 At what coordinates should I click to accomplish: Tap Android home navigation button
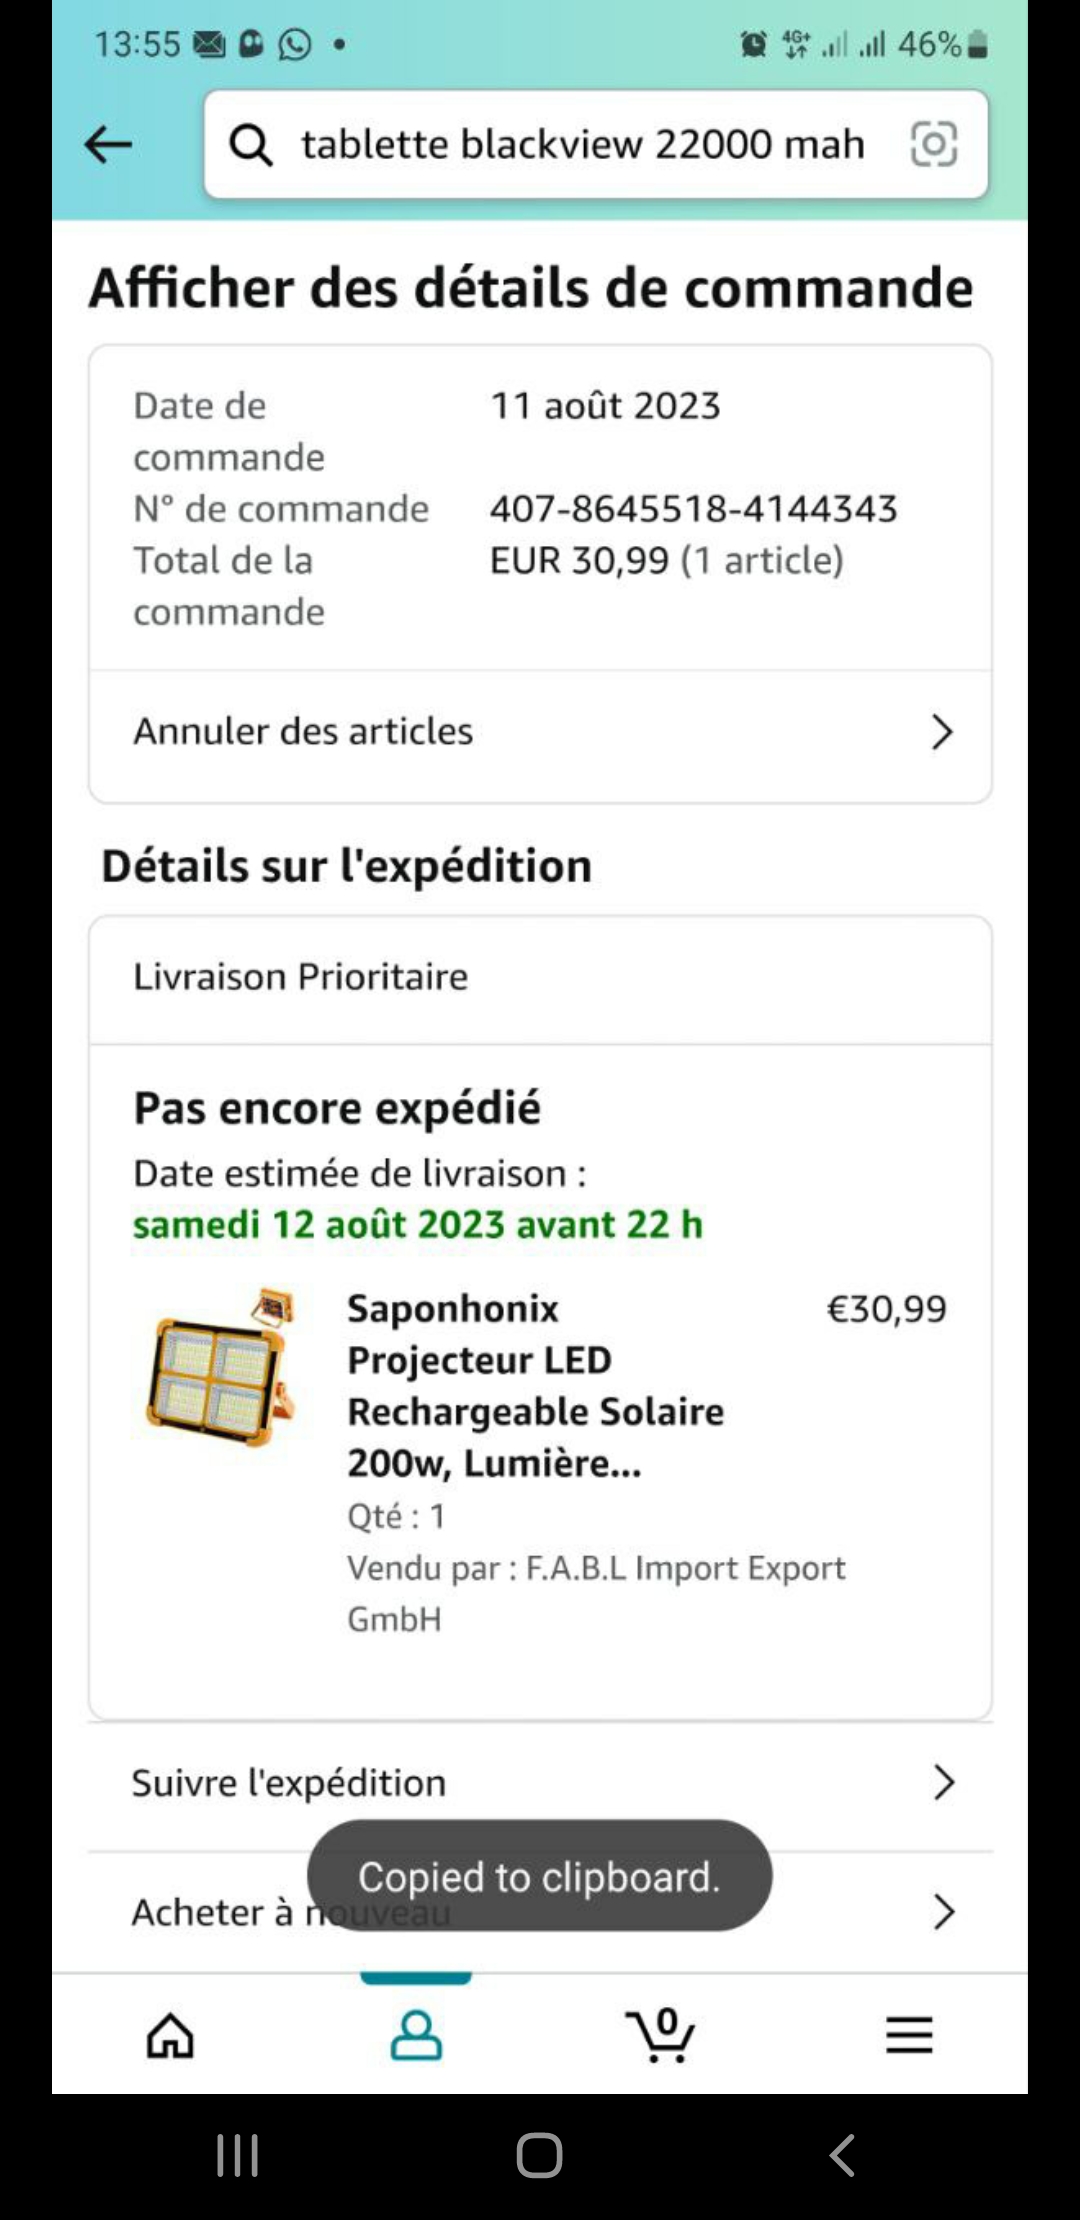point(540,2156)
